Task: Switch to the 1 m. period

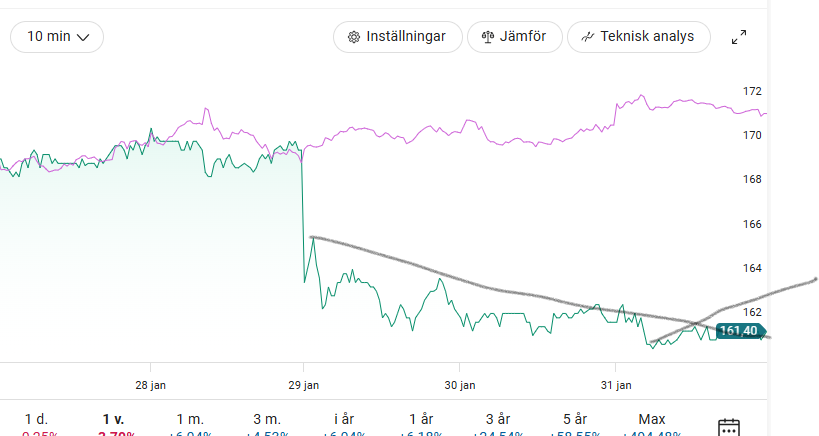Action: (x=190, y=420)
